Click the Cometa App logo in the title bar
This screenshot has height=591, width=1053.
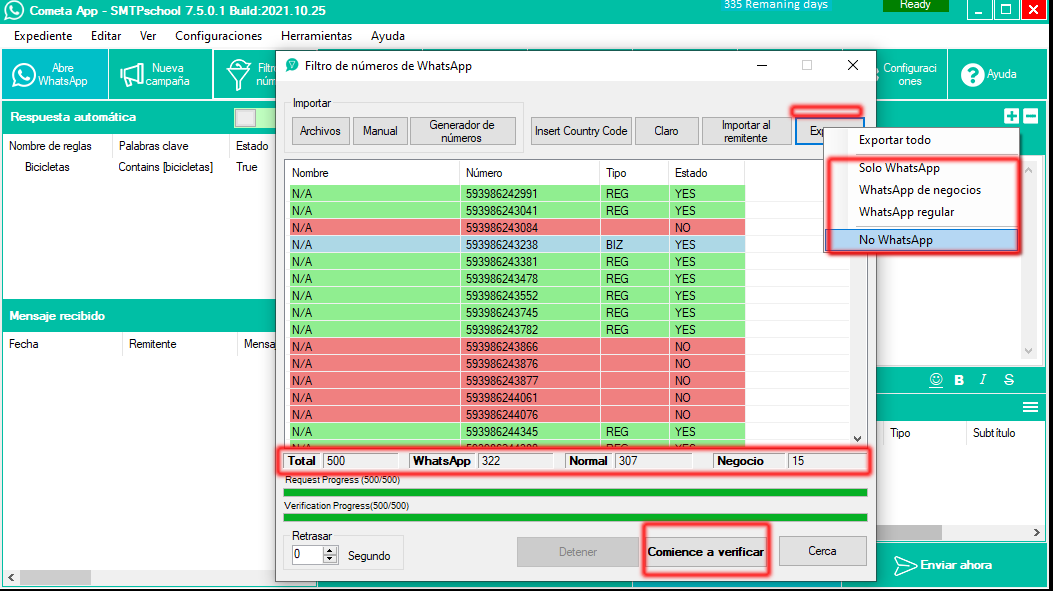(x=13, y=11)
